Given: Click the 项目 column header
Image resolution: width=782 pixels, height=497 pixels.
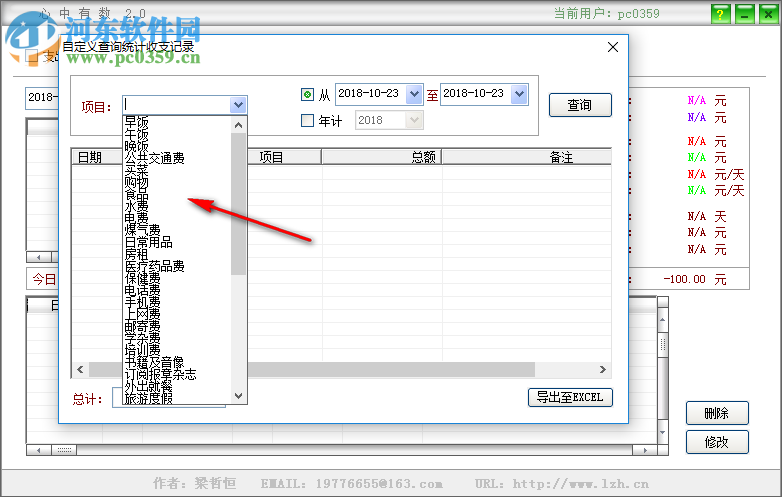Looking at the screenshot, I should tap(284, 157).
